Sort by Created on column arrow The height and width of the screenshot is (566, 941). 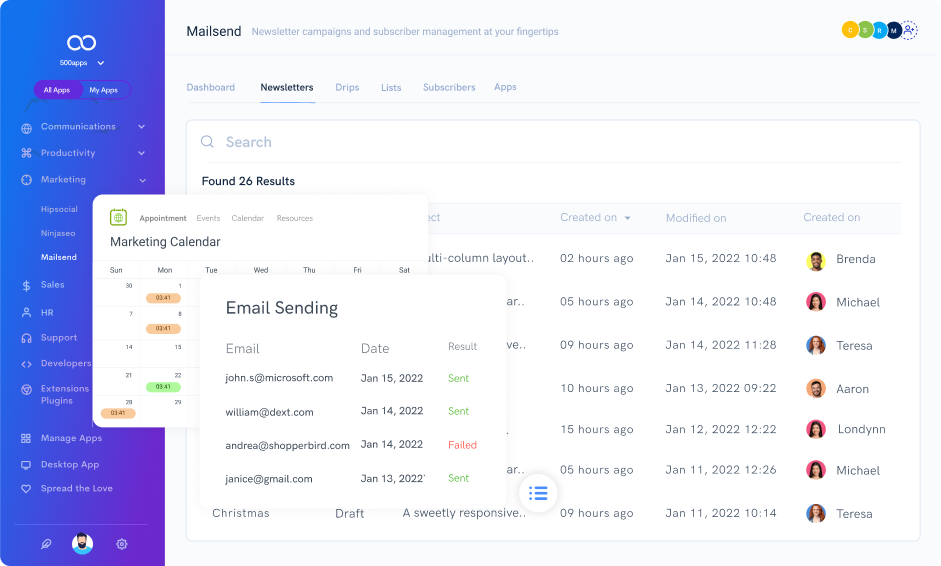(628, 218)
